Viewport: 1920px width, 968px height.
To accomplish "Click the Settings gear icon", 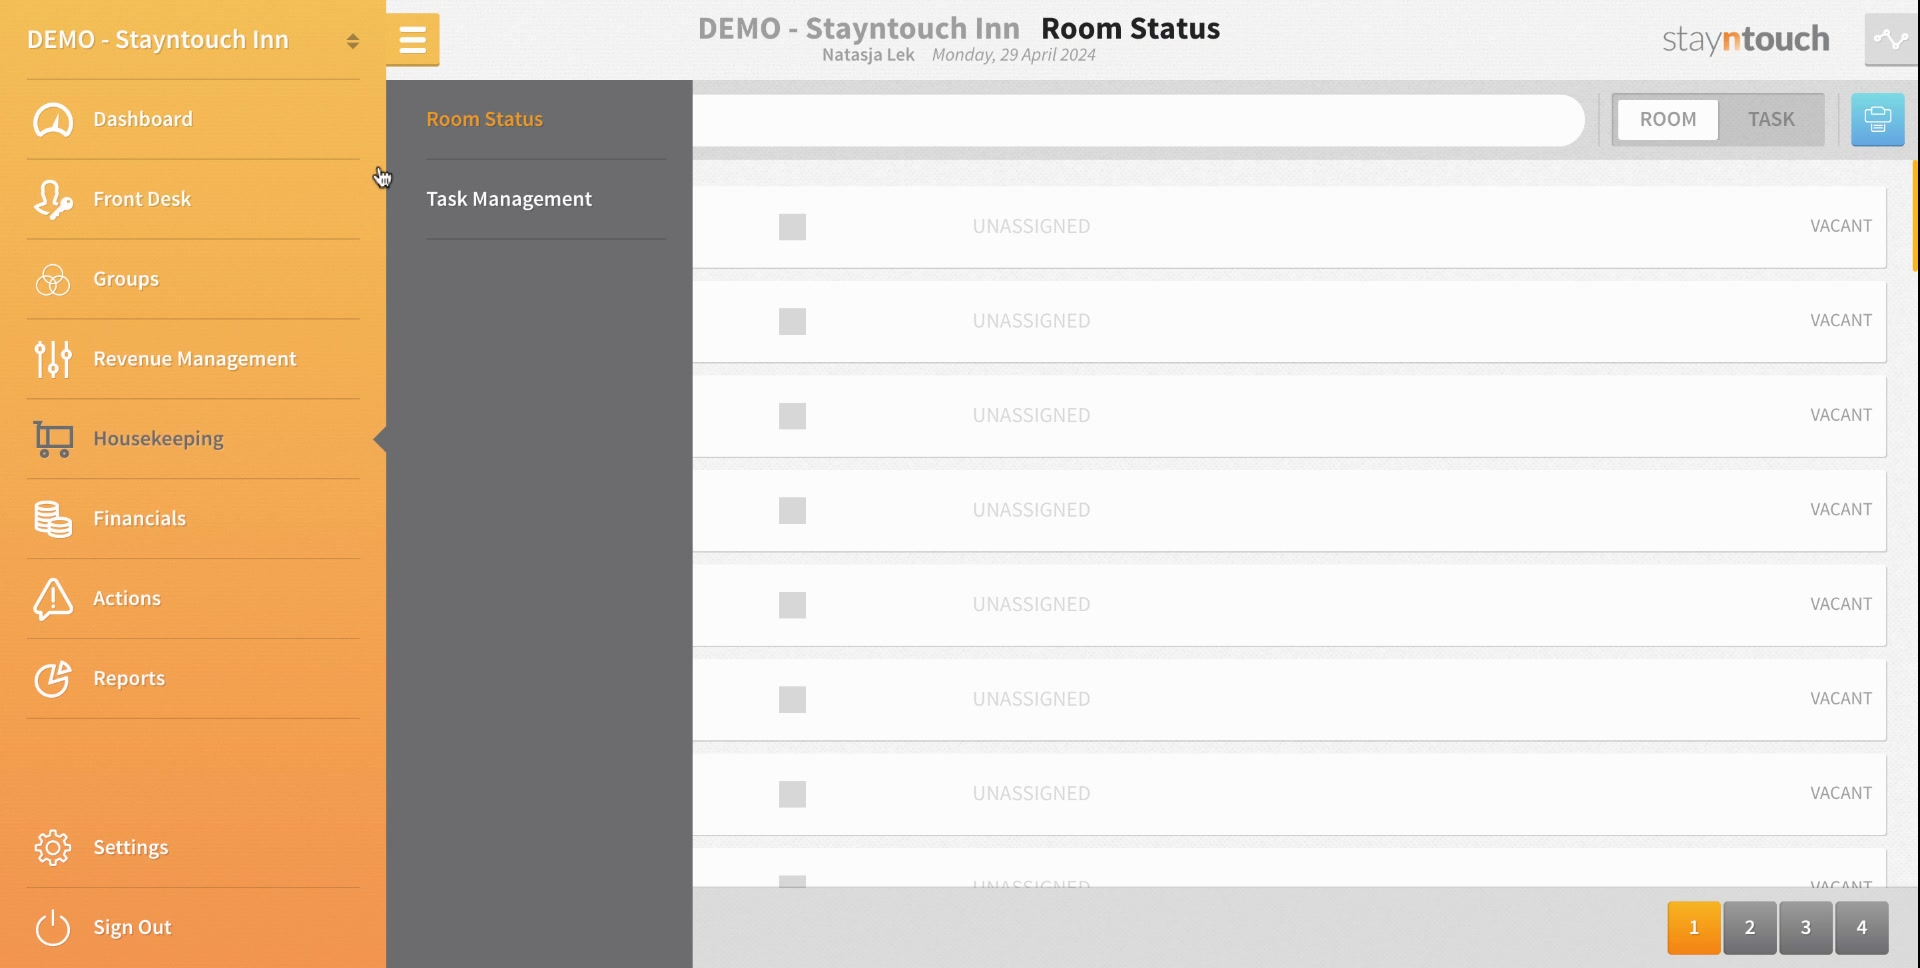I will pyautogui.click(x=52, y=848).
